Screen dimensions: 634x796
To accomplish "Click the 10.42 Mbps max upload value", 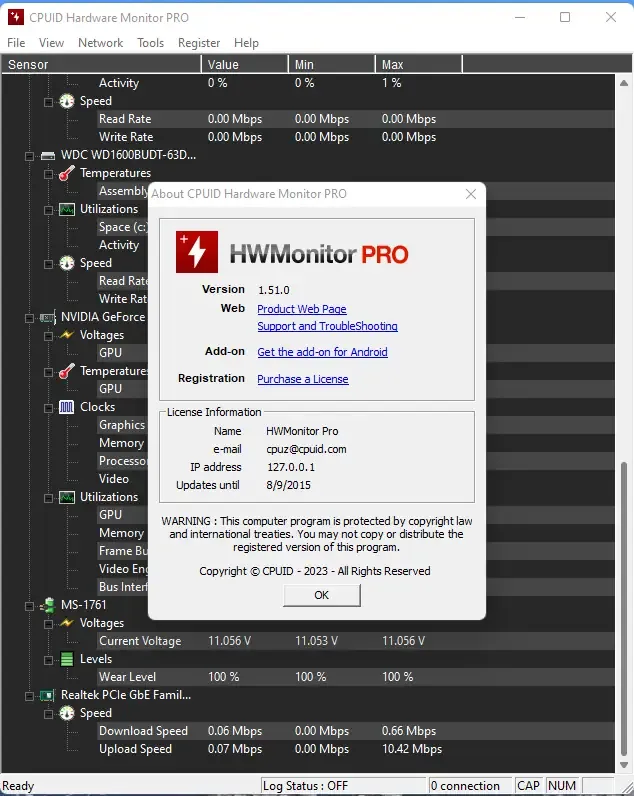I will click(x=412, y=749).
